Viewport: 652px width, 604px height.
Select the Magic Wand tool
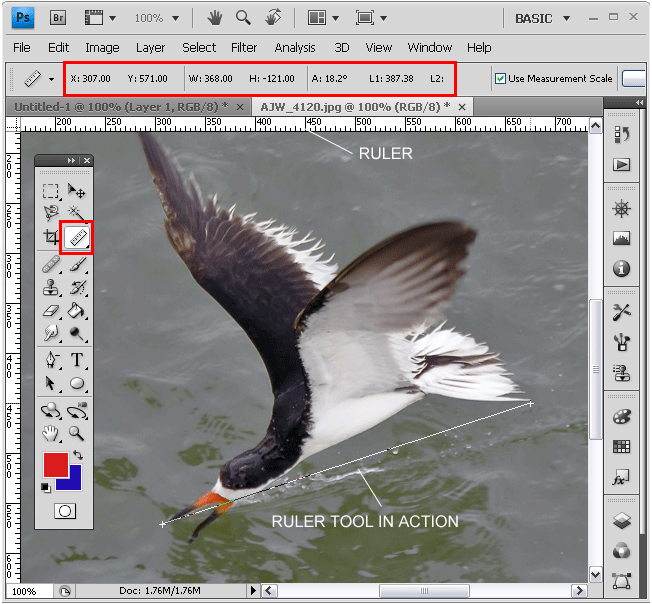click(x=76, y=212)
